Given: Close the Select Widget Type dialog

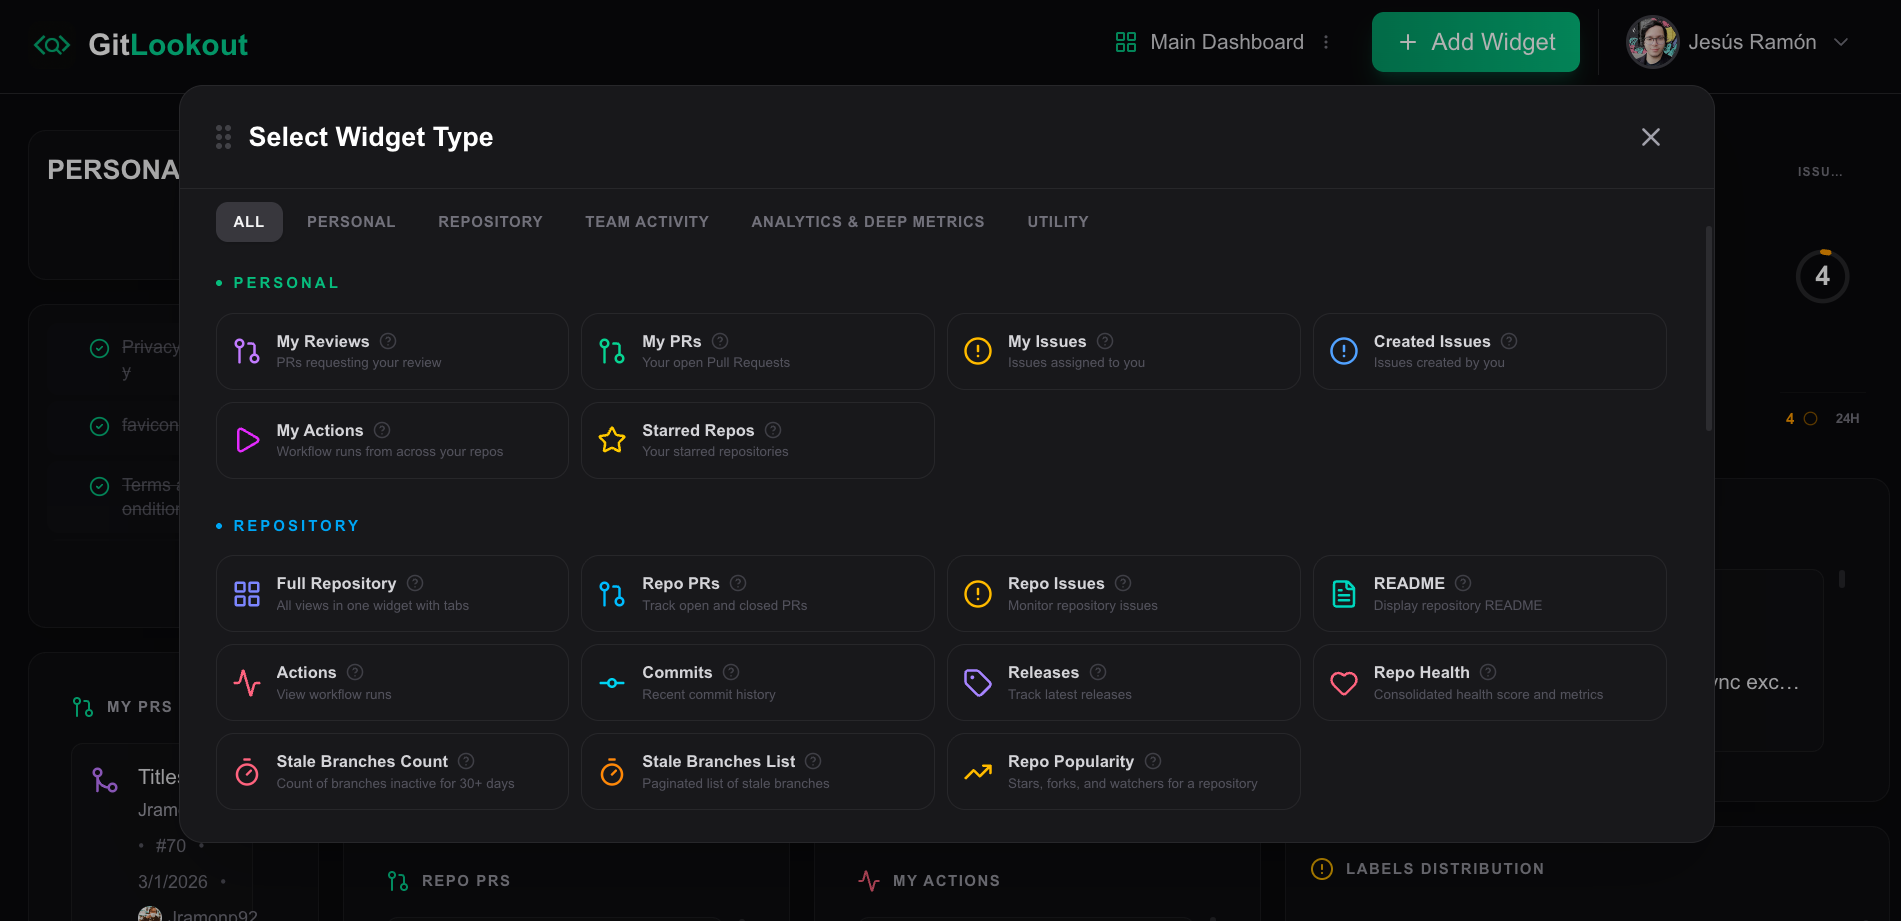Looking at the screenshot, I should pos(1651,137).
